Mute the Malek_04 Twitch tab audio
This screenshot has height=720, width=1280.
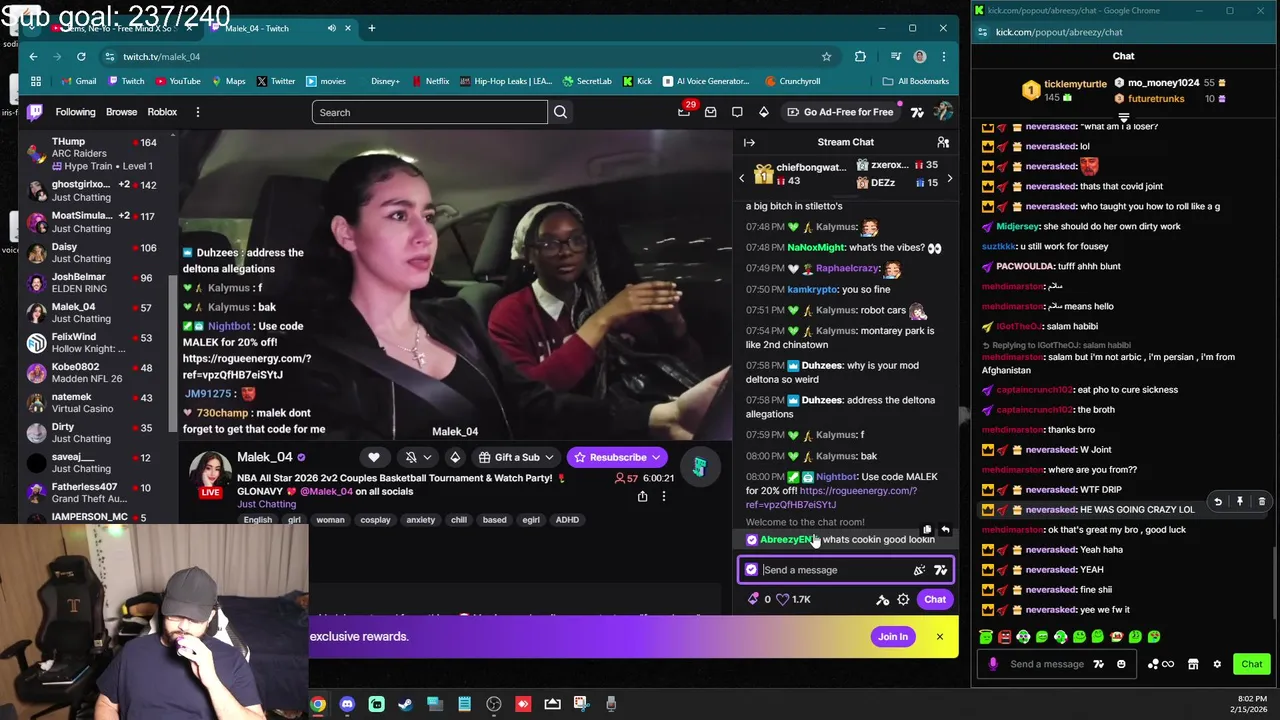[331, 28]
